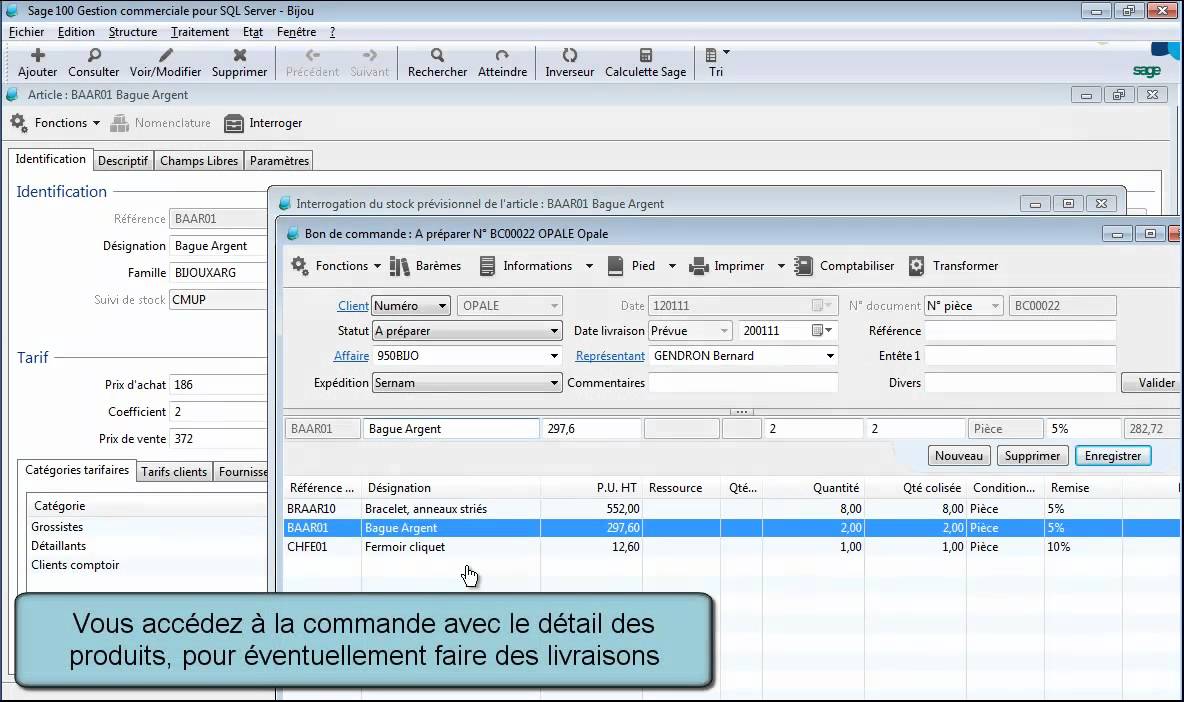Click the Commentaires input field
Viewport: 1184px width, 702px height.
coord(743,383)
